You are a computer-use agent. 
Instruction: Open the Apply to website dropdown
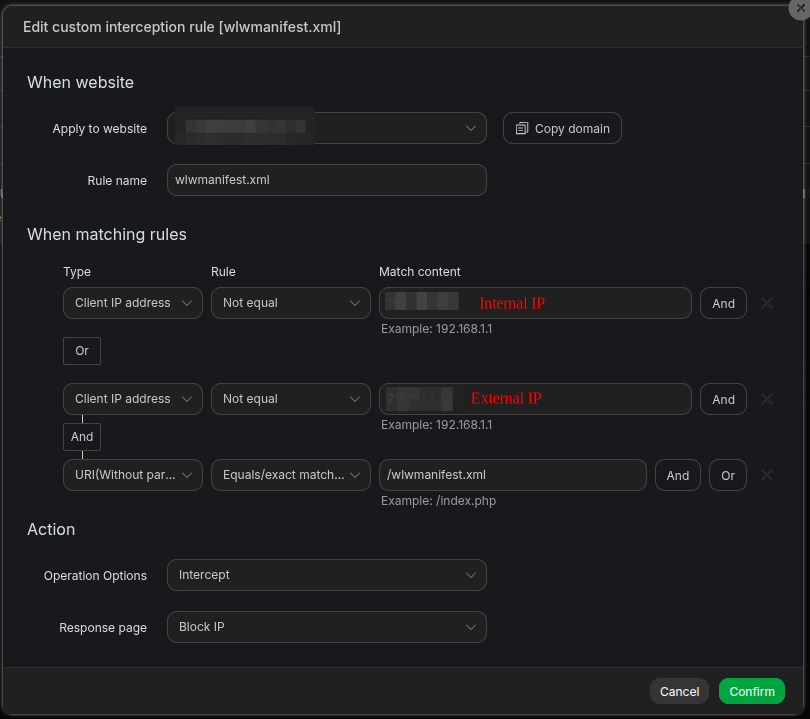point(327,128)
